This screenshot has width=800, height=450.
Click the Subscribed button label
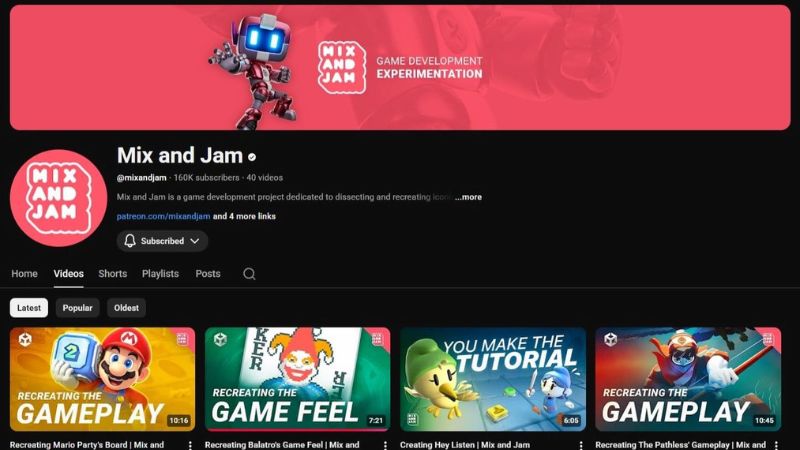(x=162, y=241)
